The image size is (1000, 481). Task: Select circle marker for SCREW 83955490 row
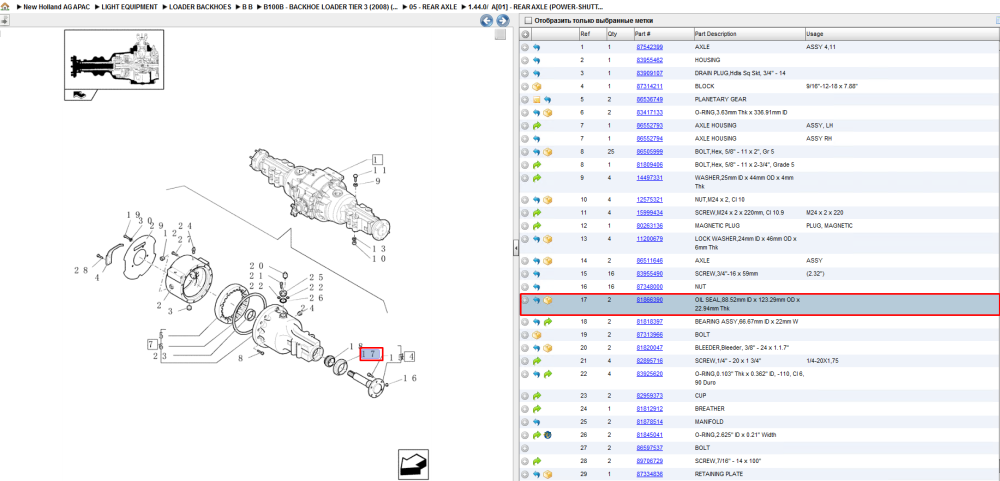pyautogui.click(x=525, y=274)
